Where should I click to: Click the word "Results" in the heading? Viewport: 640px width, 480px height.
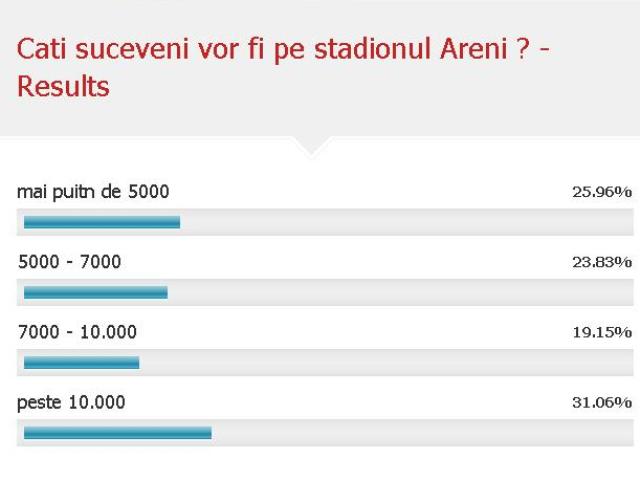tap(64, 88)
